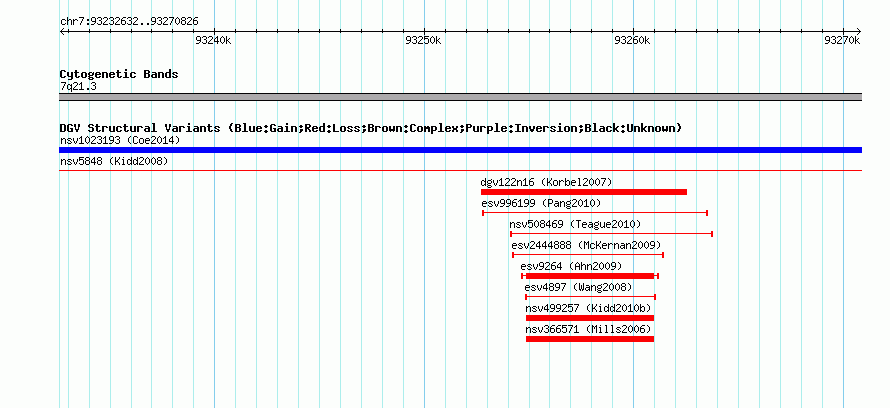Click the 93250k ruler label
Viewport: 890px width, 408px height.
[423, 40]
